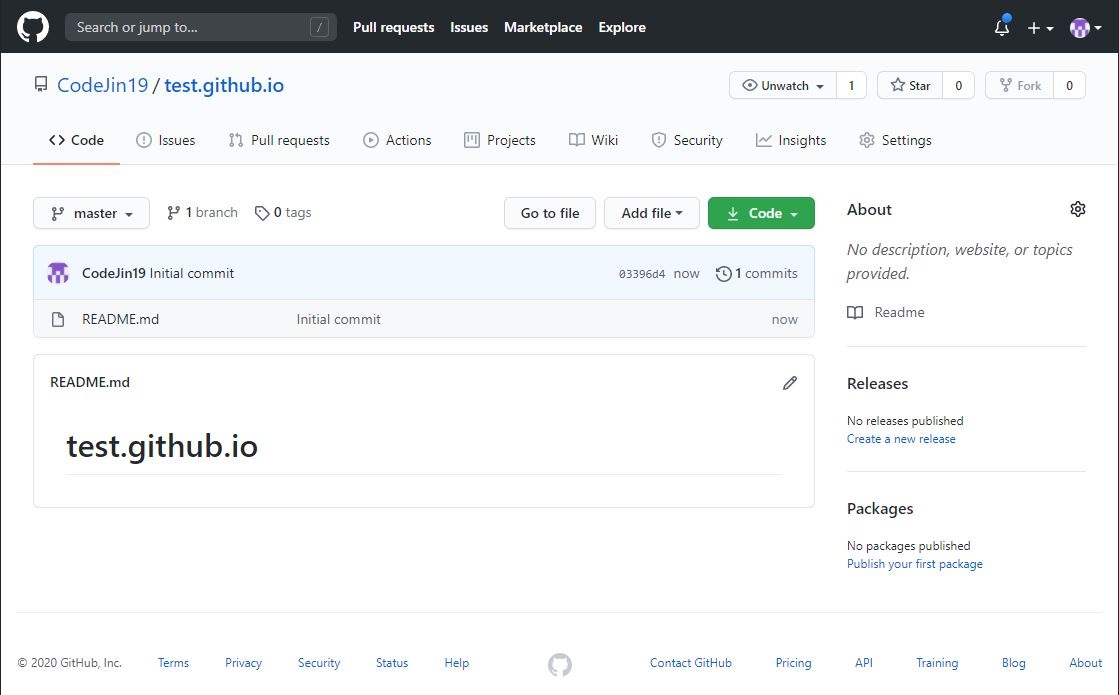The height and width of the screenshot is (695, 1119).
Task: Focus the Search or jump to field
Action: pyautogui.click(x=201, y=27)
